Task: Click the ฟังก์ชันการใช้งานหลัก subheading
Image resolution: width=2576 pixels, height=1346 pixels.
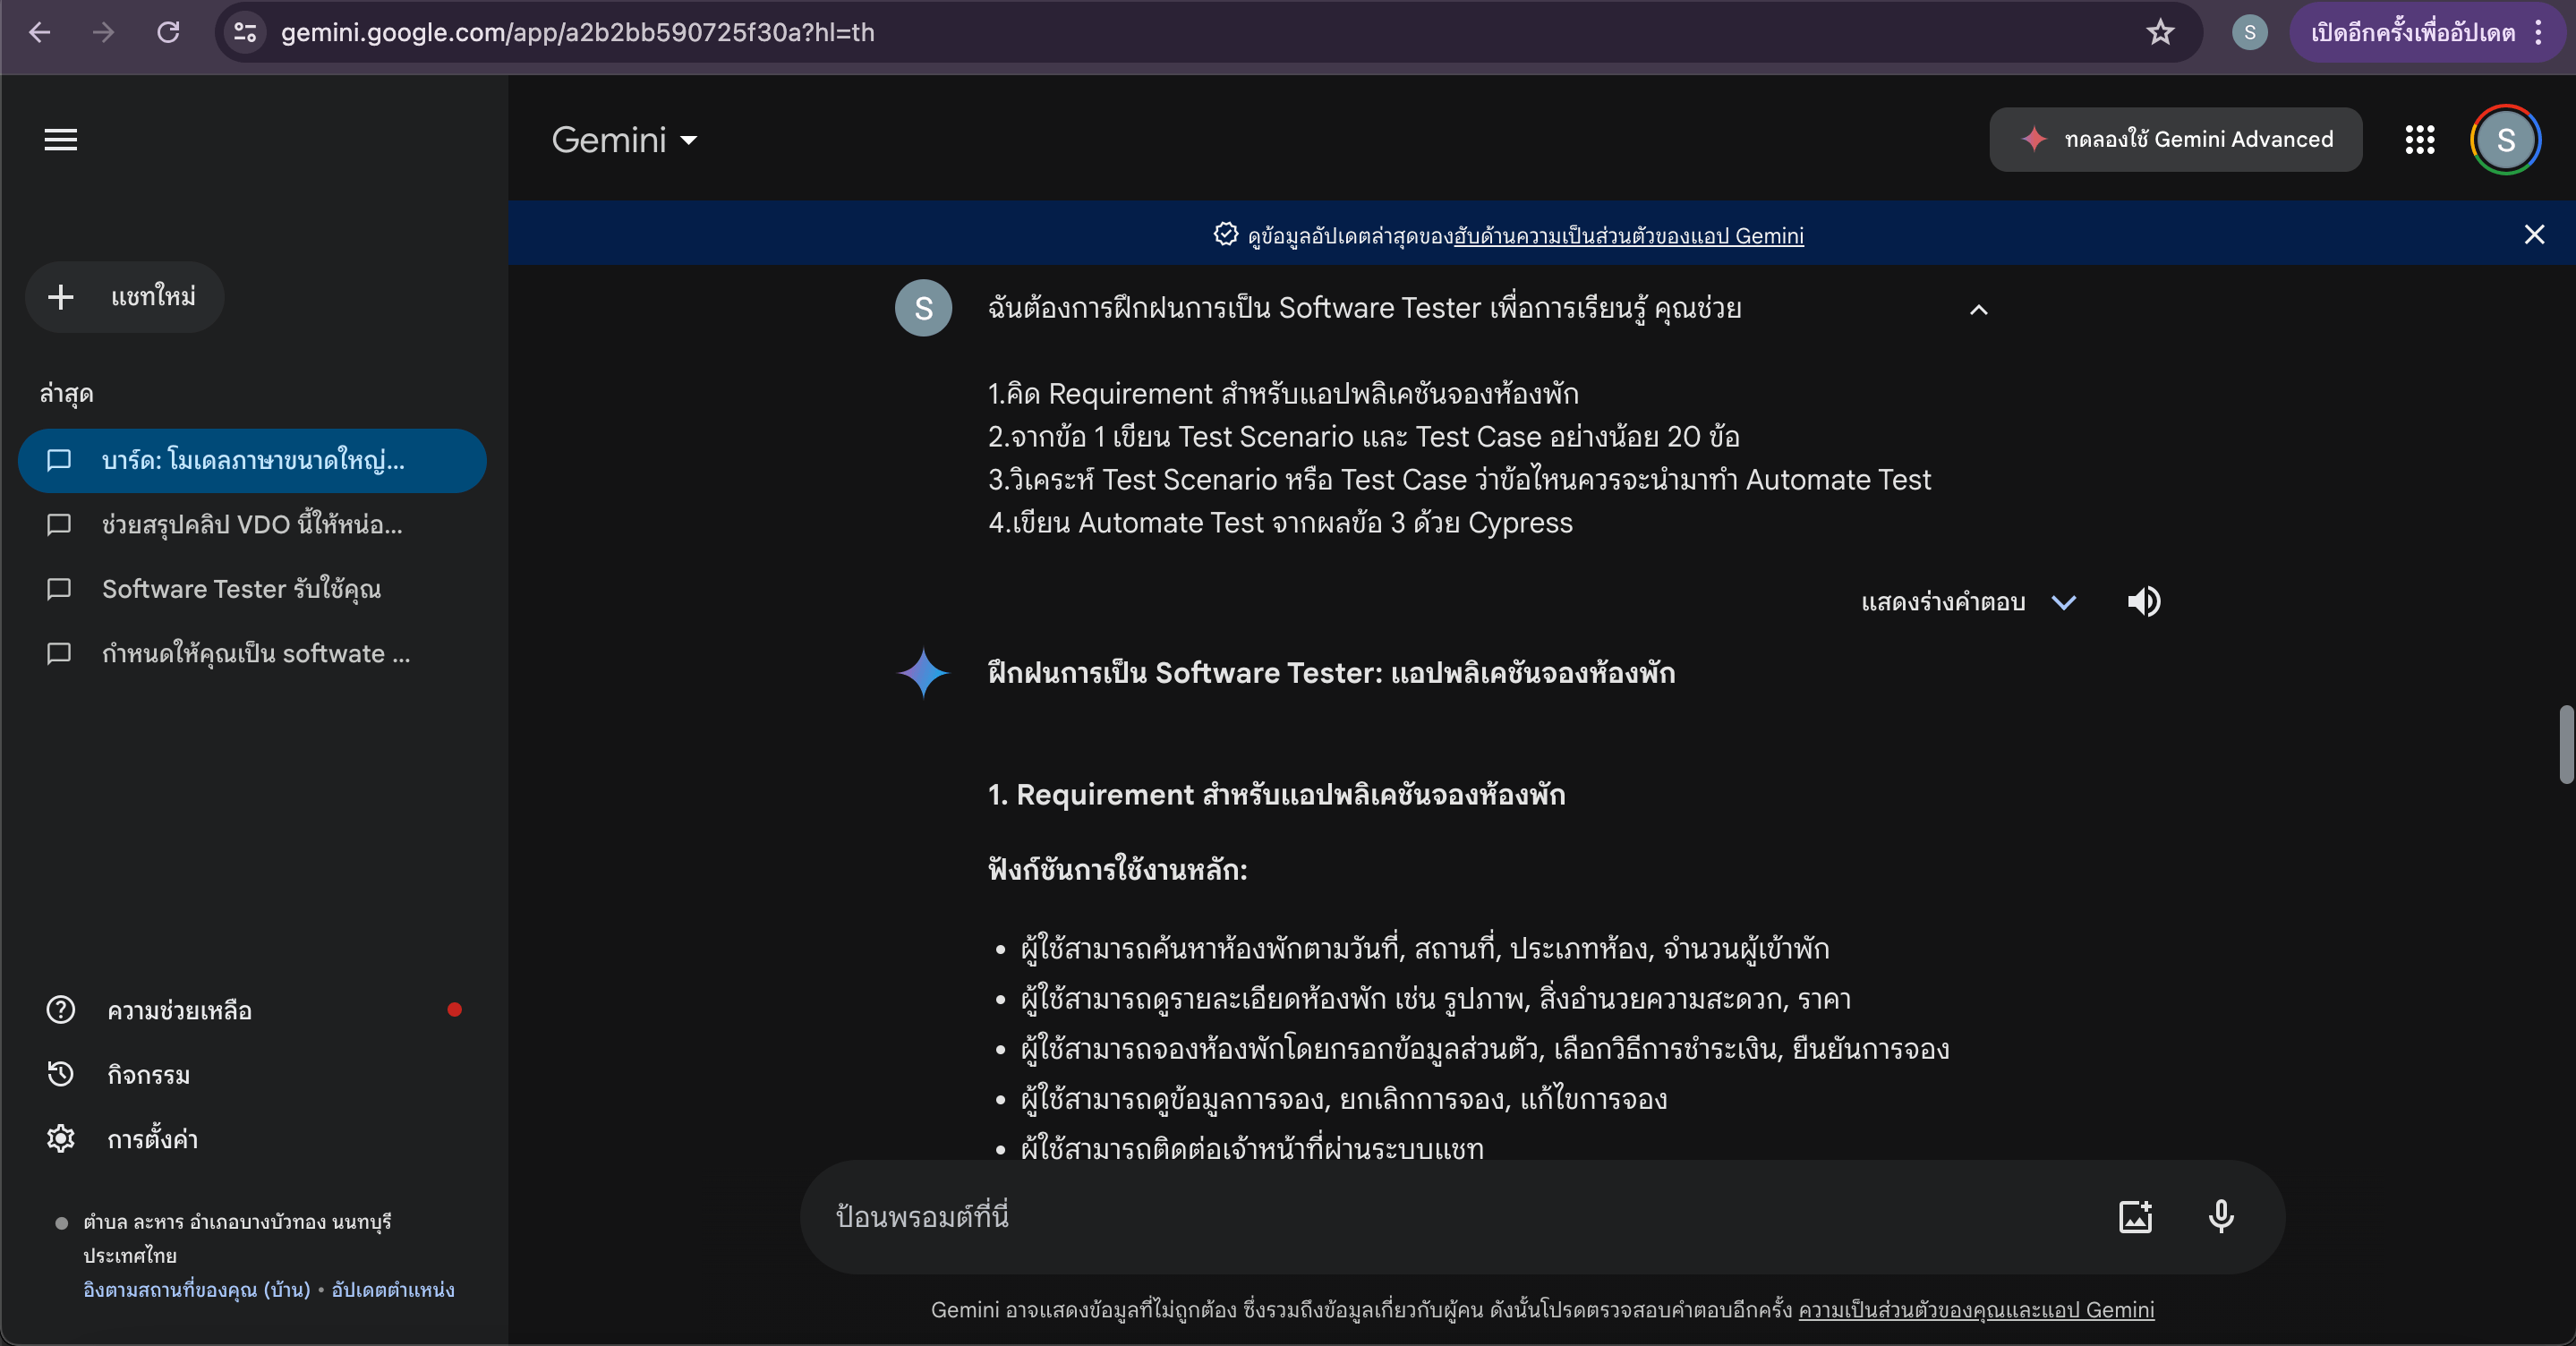Action: click(1117, 870)
